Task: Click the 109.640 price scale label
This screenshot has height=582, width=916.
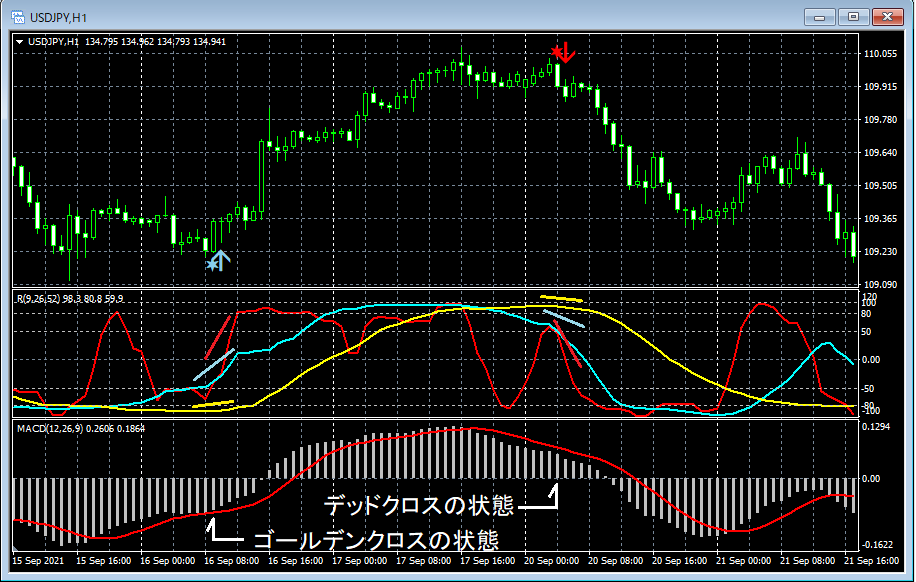Action: (880, 153)
